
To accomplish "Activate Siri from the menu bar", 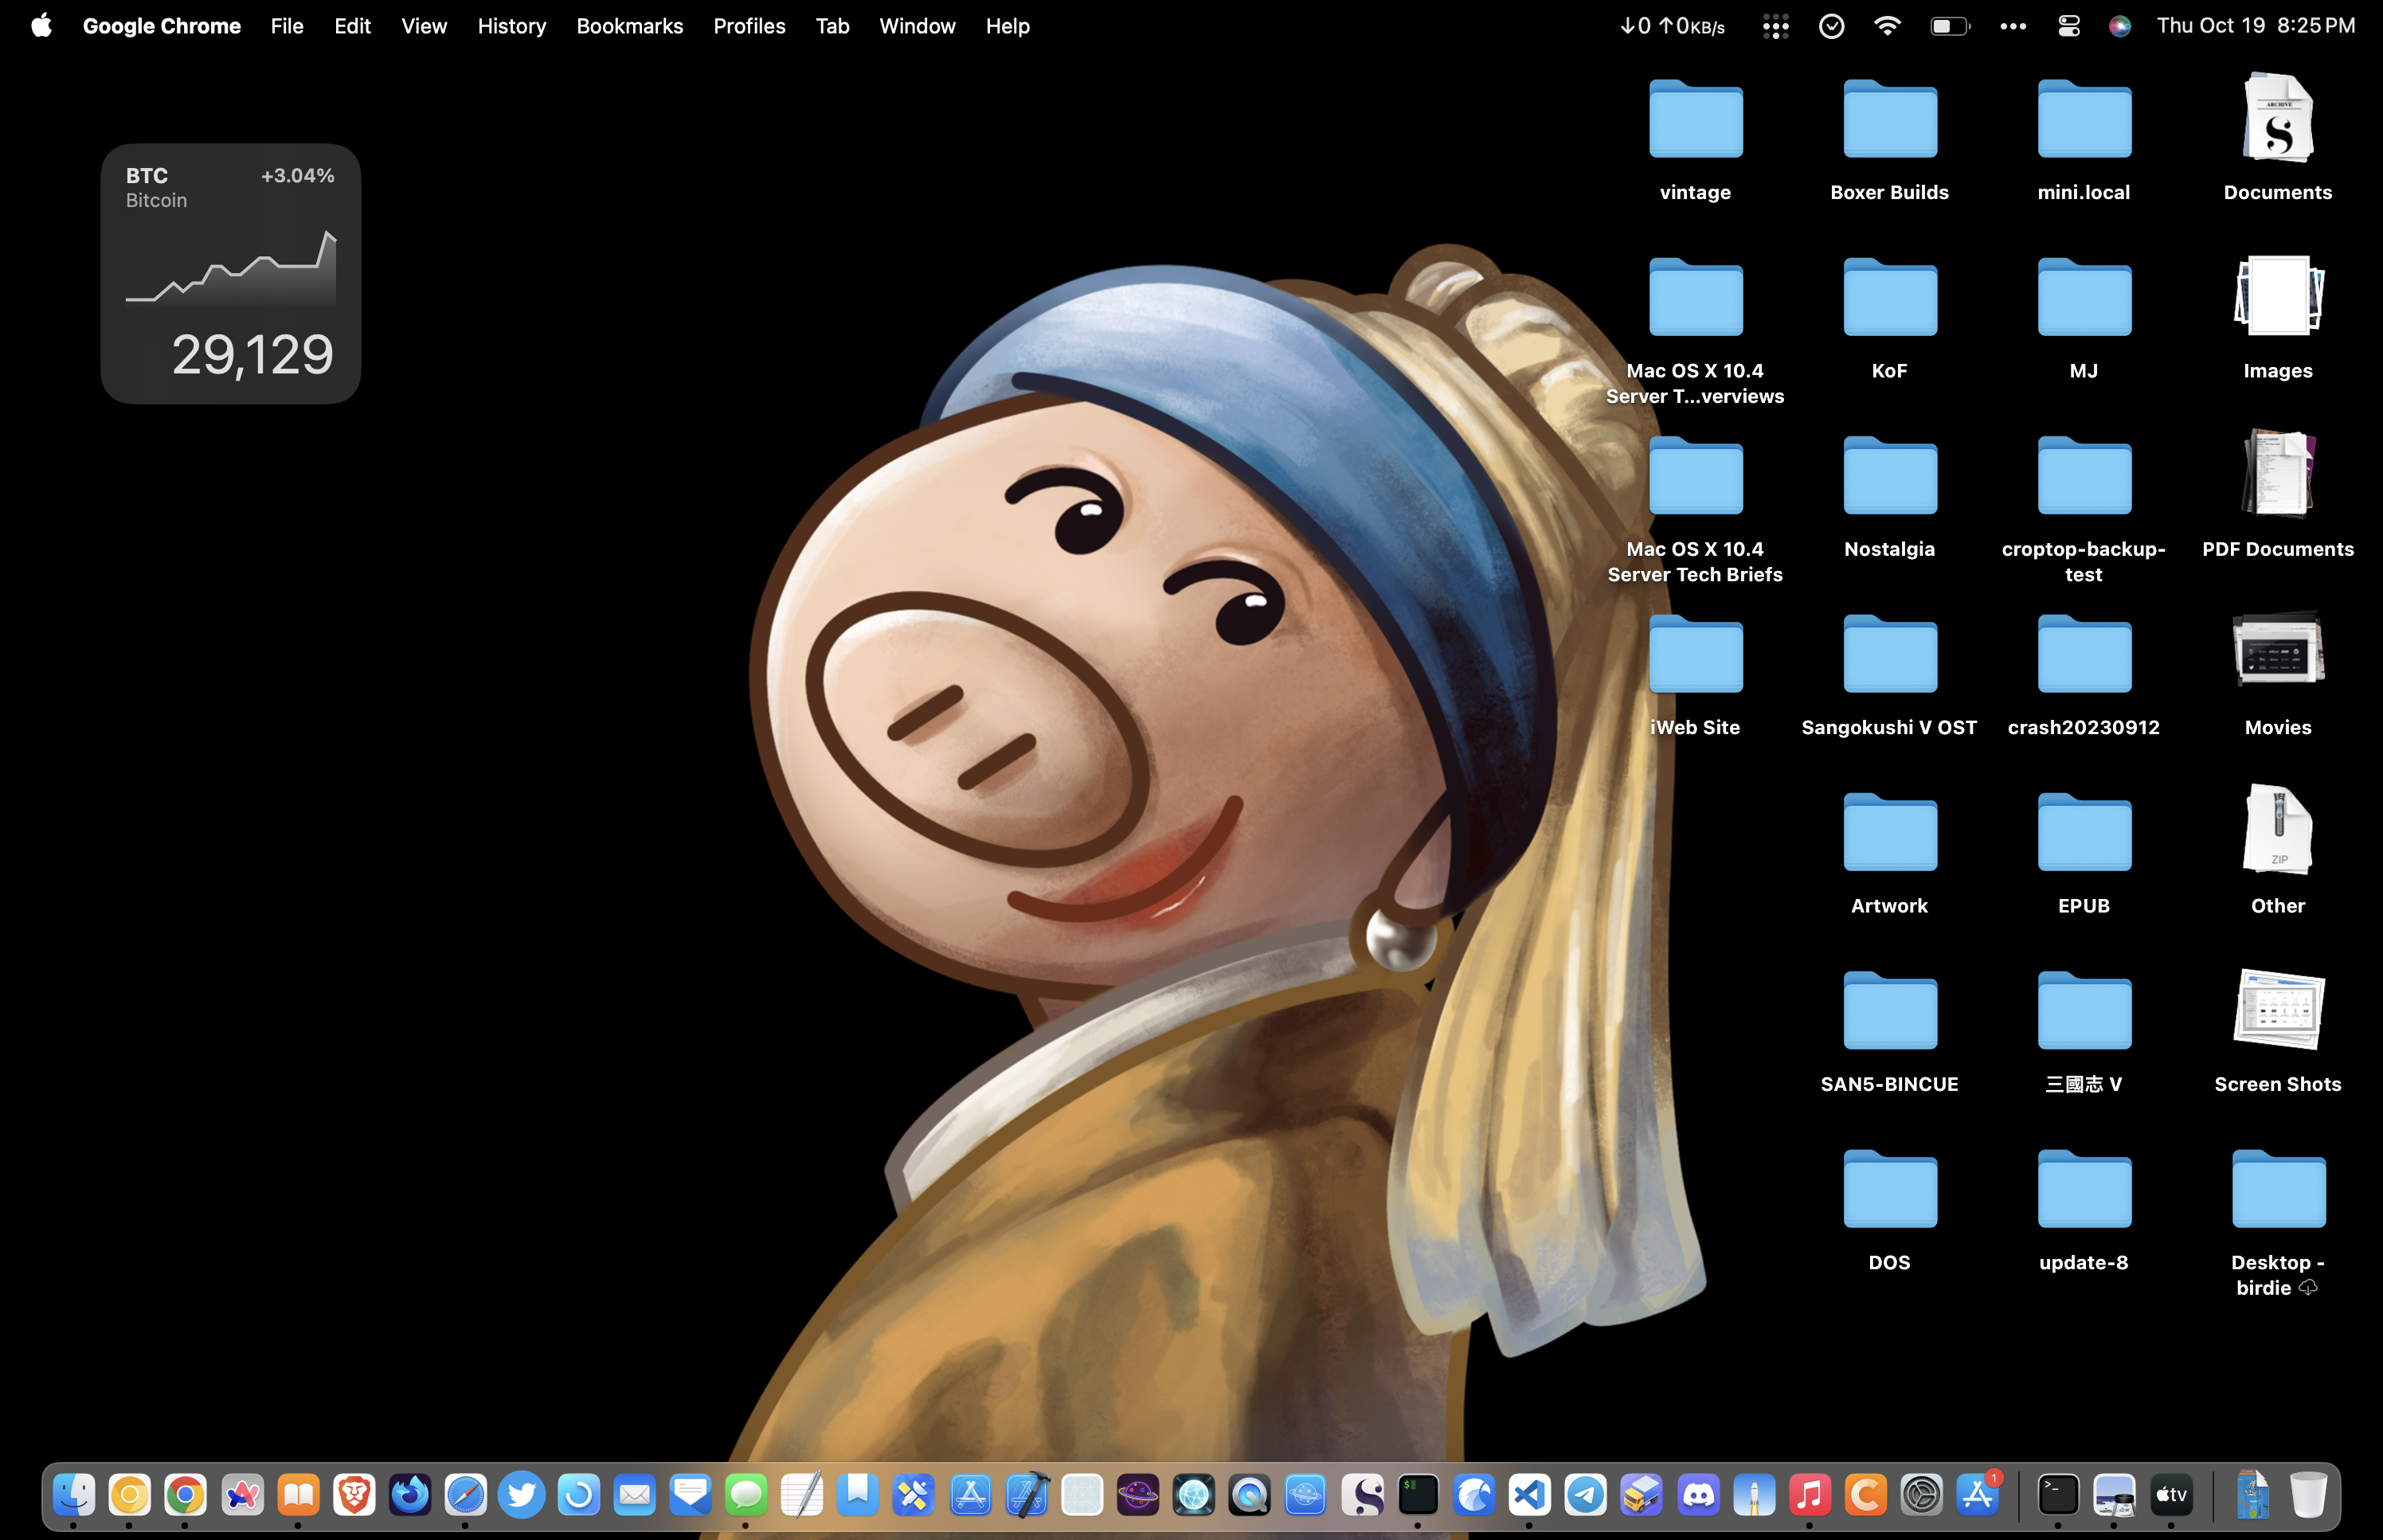I will point(2120,26).
